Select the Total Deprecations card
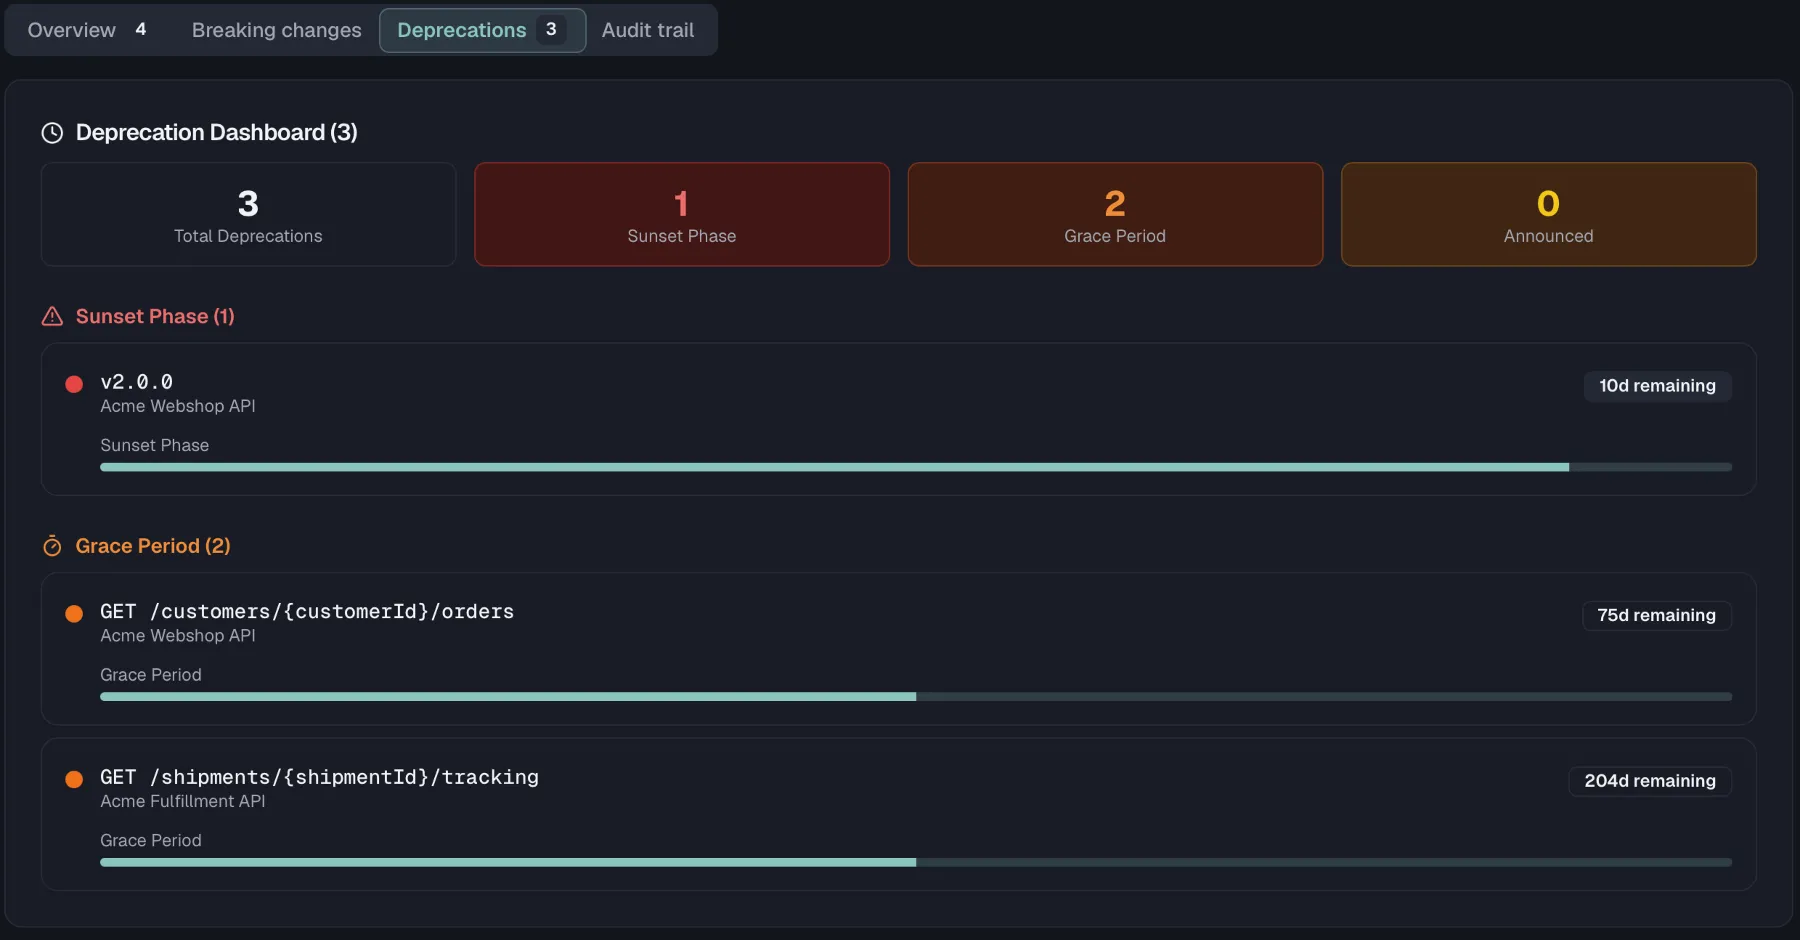This screenshot has width=1800, height=940. coord(248,214)
